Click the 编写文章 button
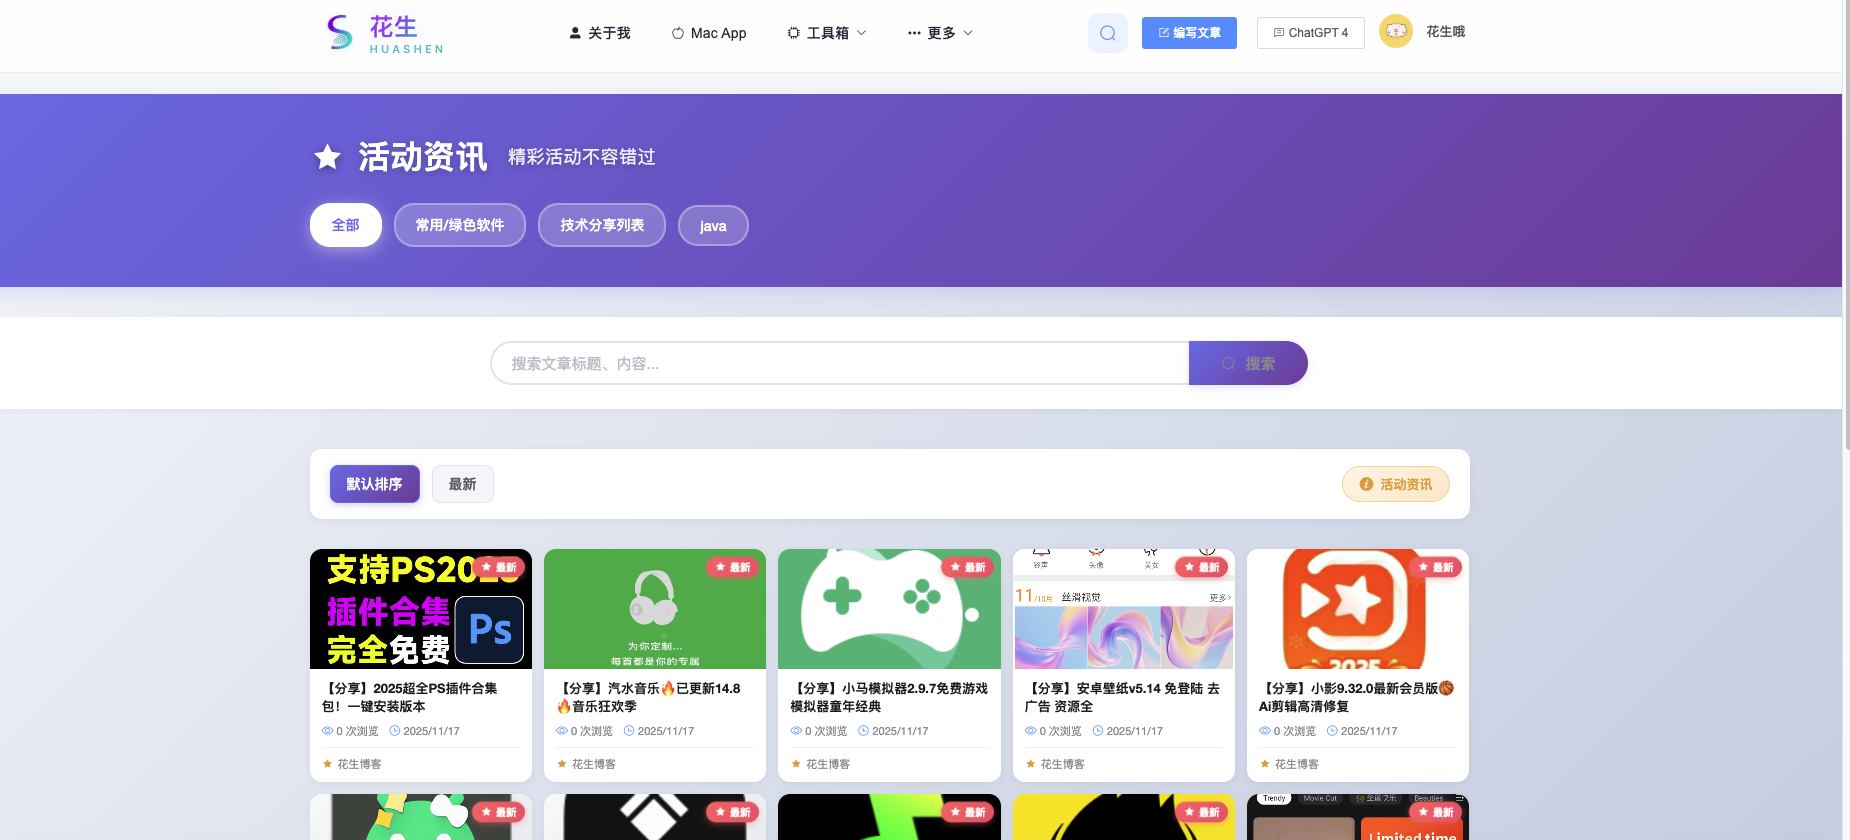1850x840 pixels. click(x=1189, y=33)
